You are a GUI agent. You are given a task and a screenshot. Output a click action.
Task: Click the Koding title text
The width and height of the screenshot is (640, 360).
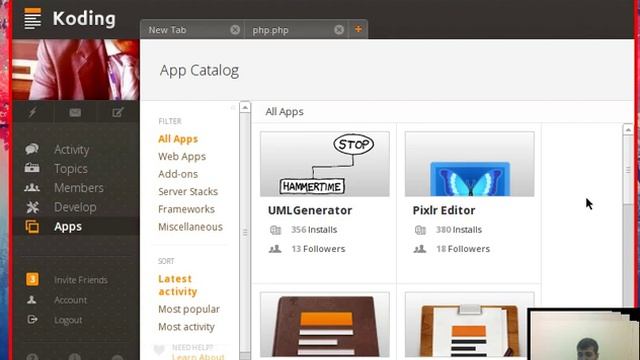click(84, 19)
